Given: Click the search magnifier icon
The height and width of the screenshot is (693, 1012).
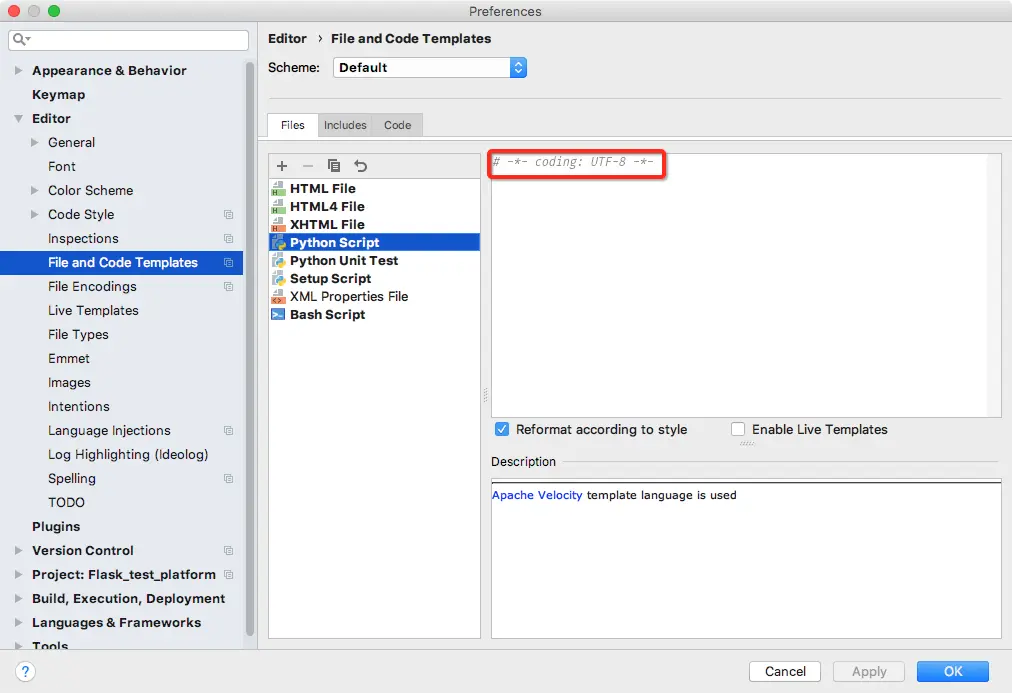Looking at the screenshot, I should pyautogui.click(x=21, y=39).
